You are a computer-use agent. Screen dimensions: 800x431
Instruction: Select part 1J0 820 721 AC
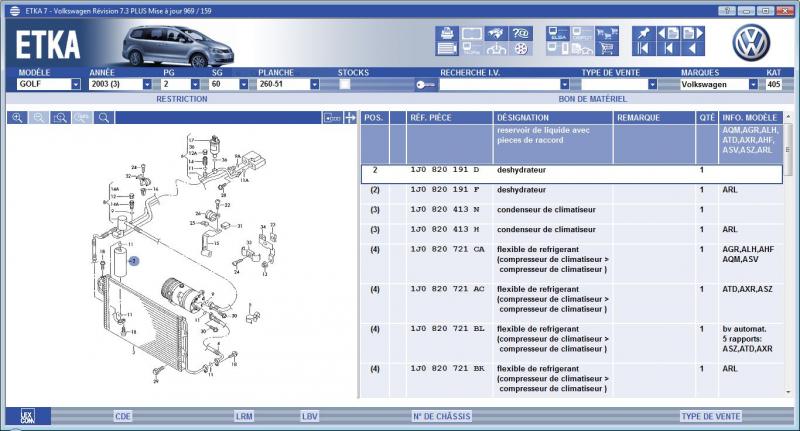pyautogui.click(x=447, y=289)
